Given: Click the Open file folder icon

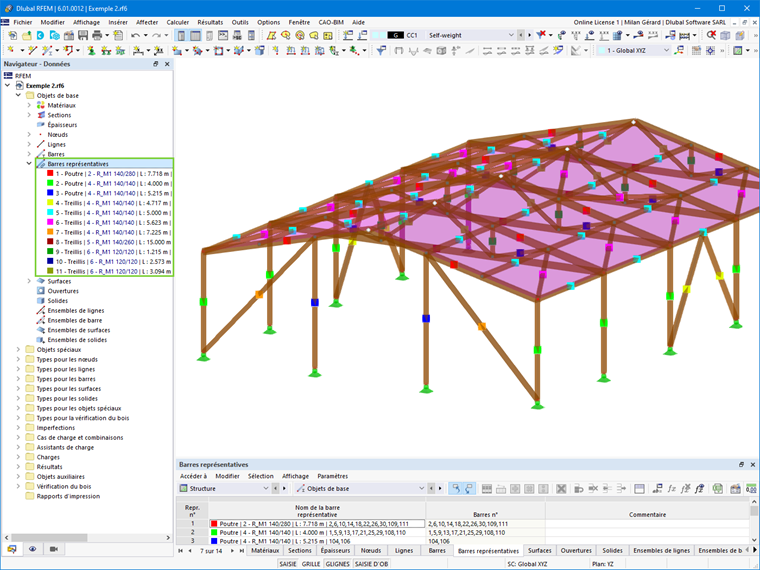Looking at the screenshot, I should point(27,35).
